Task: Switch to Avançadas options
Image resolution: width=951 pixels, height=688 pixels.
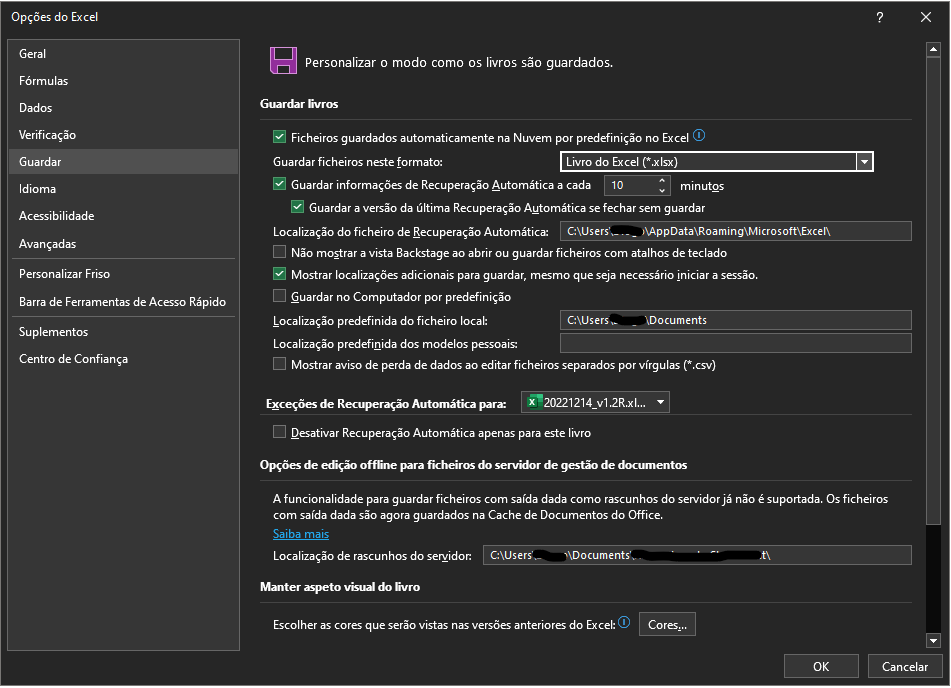Action: pyautogui.click(x=124, y=243)
